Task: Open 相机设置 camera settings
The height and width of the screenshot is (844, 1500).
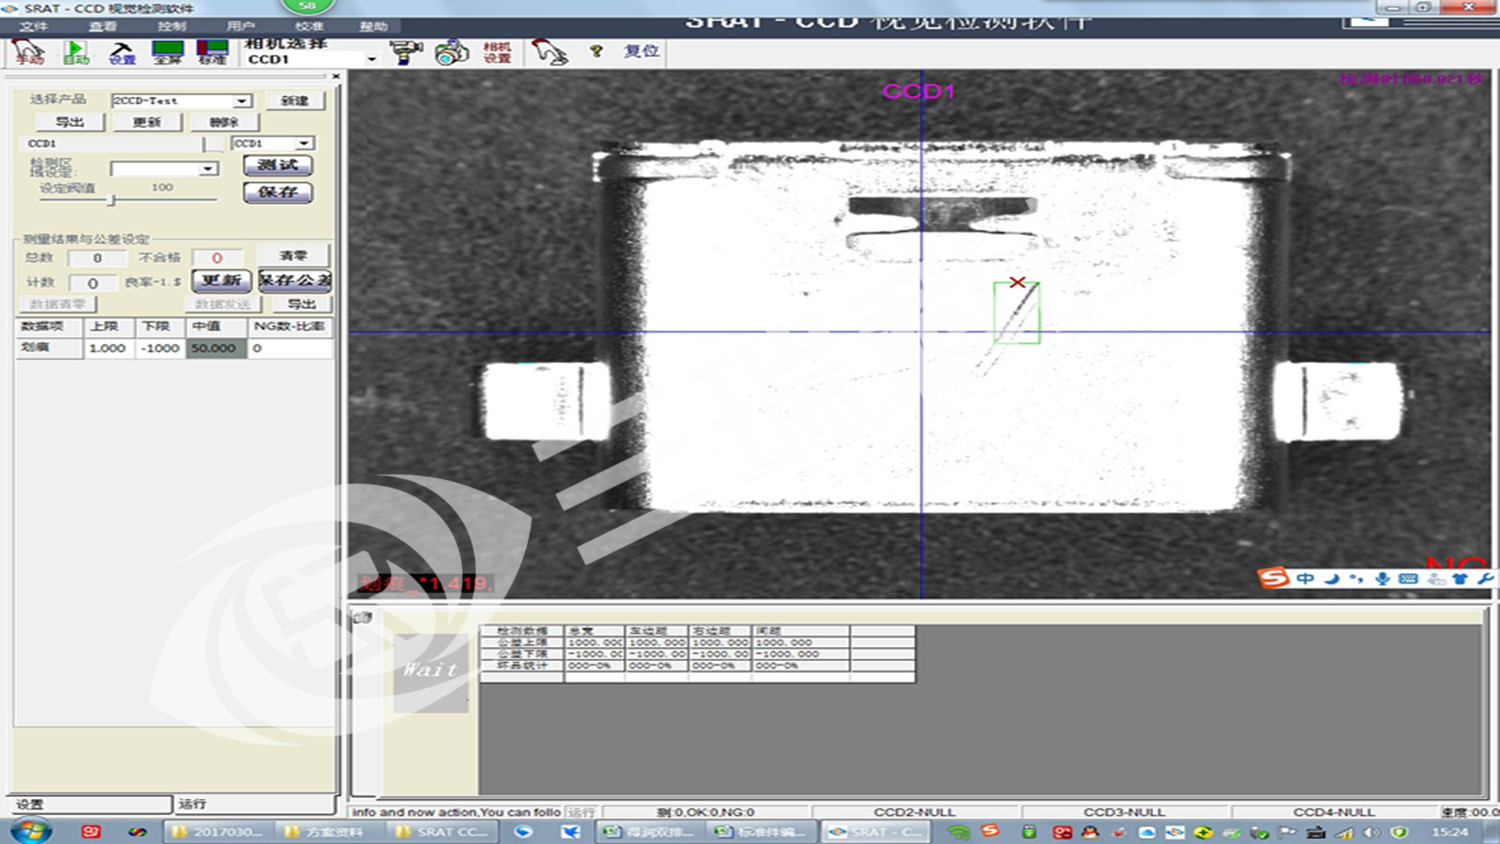Action: (497, 52)
